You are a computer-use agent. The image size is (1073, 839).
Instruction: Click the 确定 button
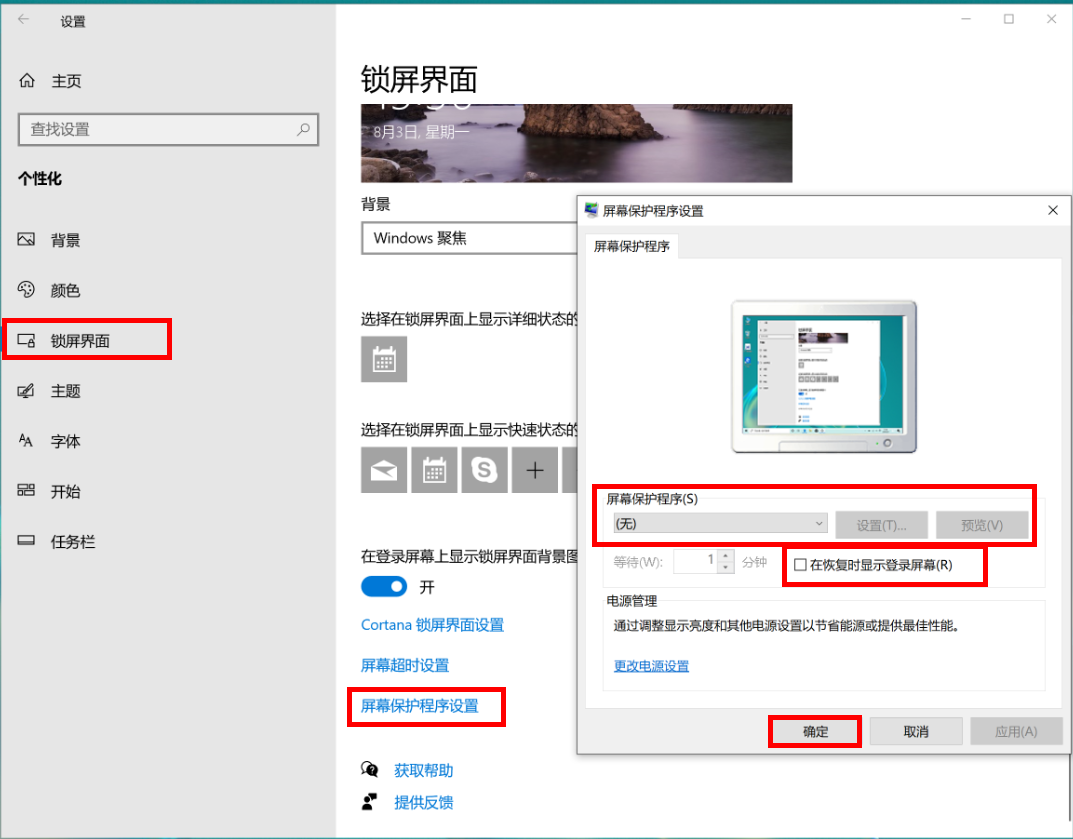click(x=815, y=732)
